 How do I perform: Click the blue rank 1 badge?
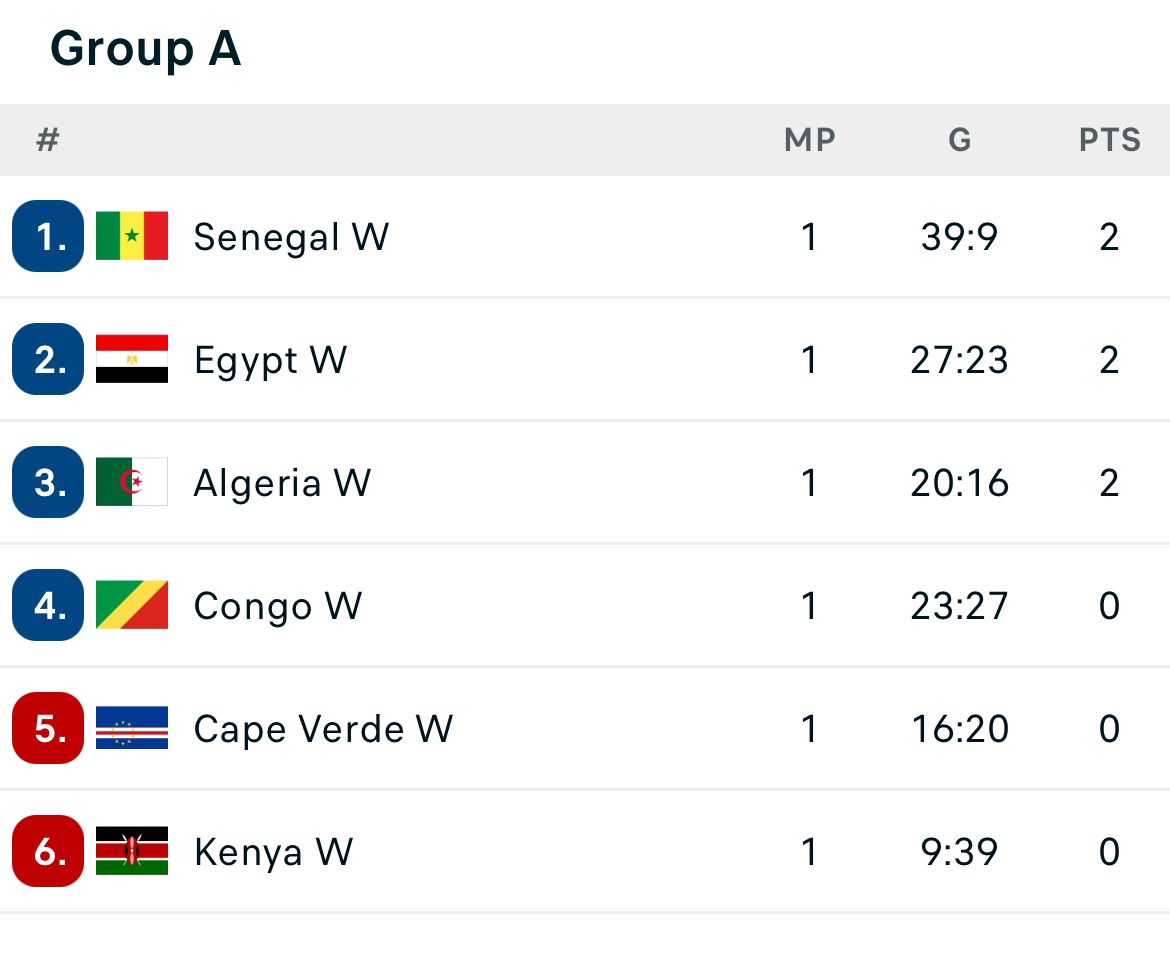click(x=48, y=236)
